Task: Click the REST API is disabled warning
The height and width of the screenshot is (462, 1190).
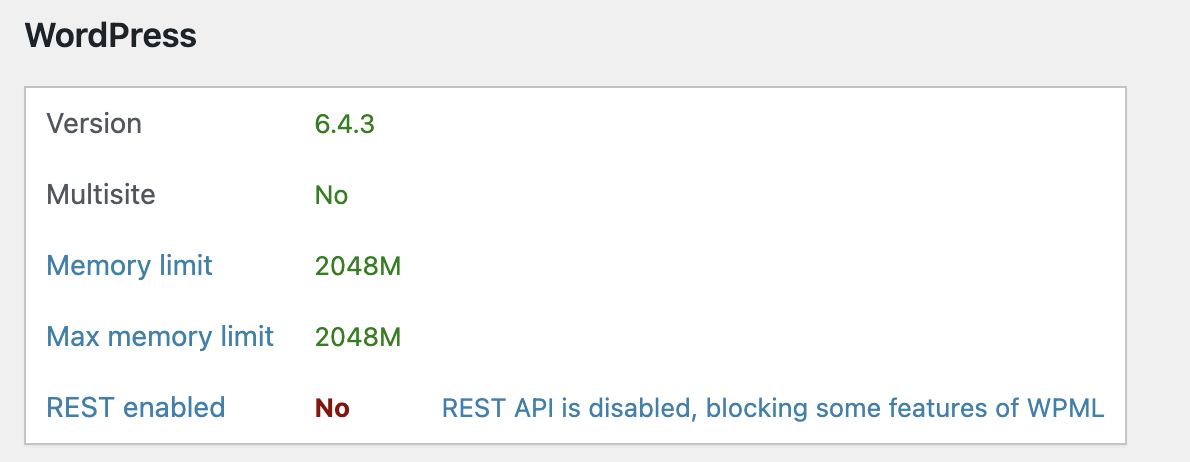Action: click(773, 408)
